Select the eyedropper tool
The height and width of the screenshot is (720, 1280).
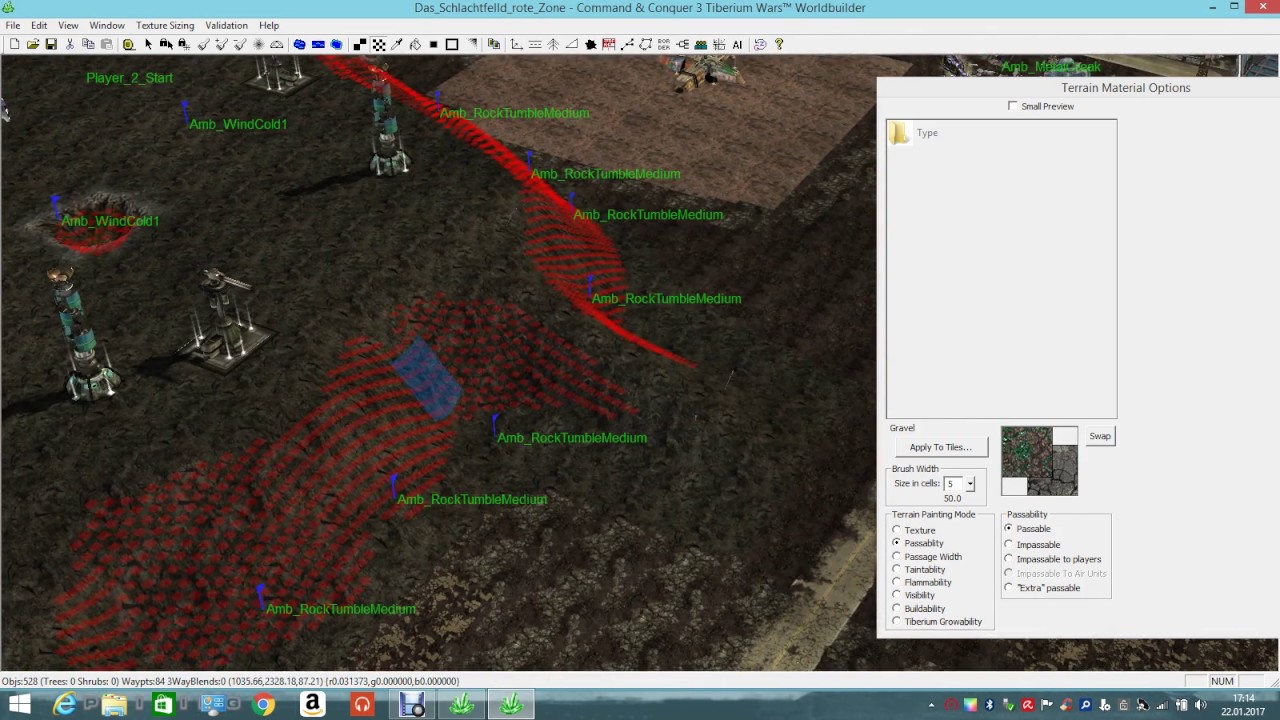click(x=396, y=44)
